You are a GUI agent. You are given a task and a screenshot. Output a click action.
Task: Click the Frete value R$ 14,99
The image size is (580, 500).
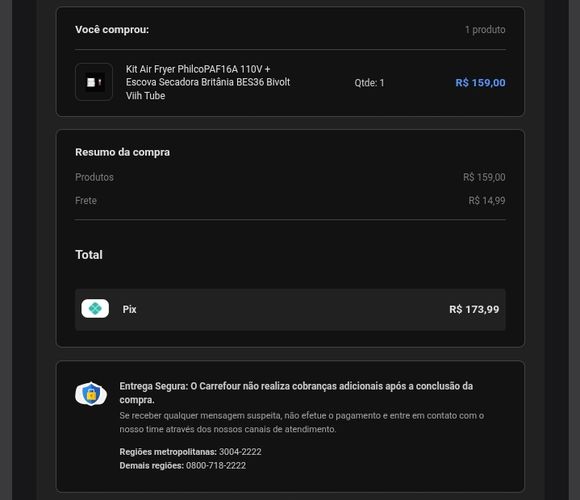487,200
